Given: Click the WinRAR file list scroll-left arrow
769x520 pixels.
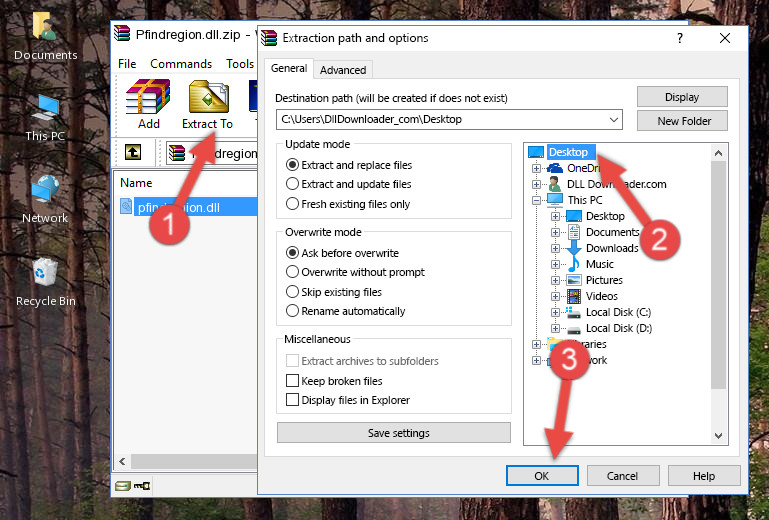Looking at the screenshot, I should 122,461.
